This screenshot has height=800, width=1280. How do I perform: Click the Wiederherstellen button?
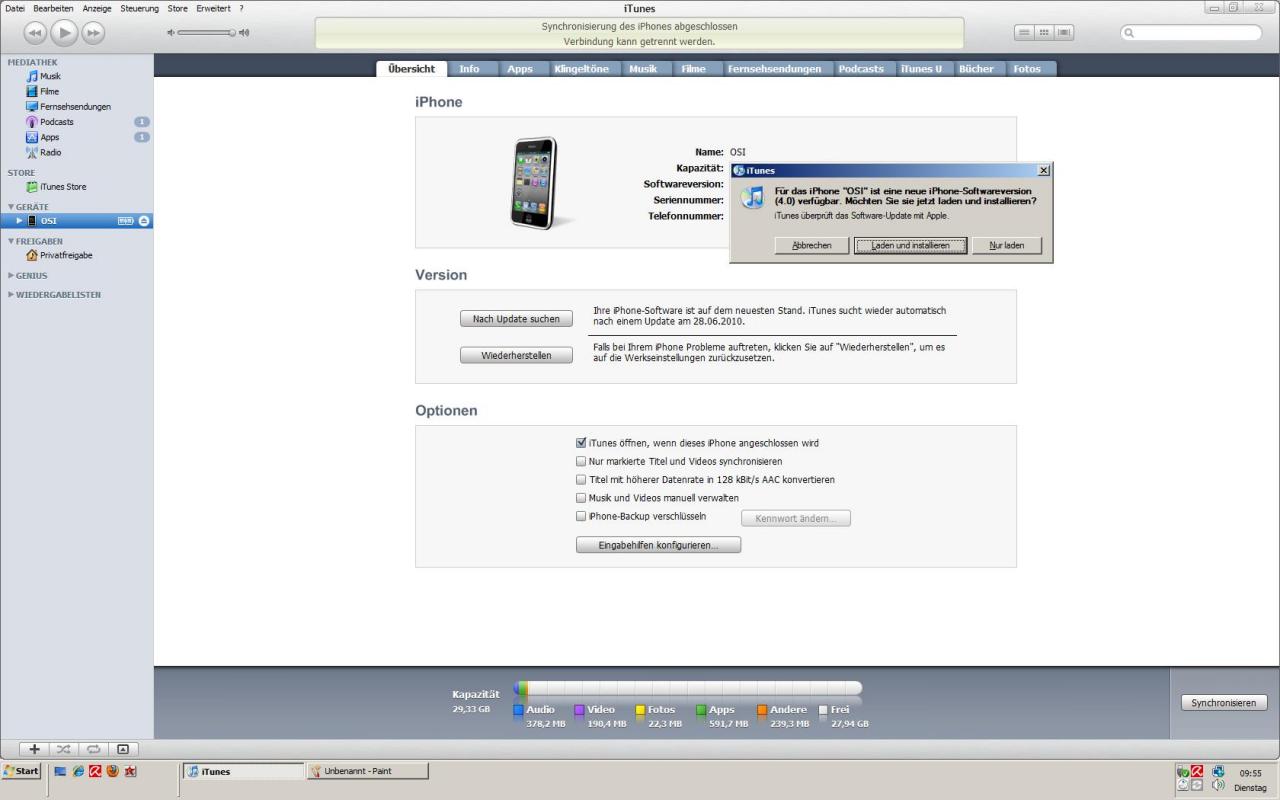tap(516, 355)
